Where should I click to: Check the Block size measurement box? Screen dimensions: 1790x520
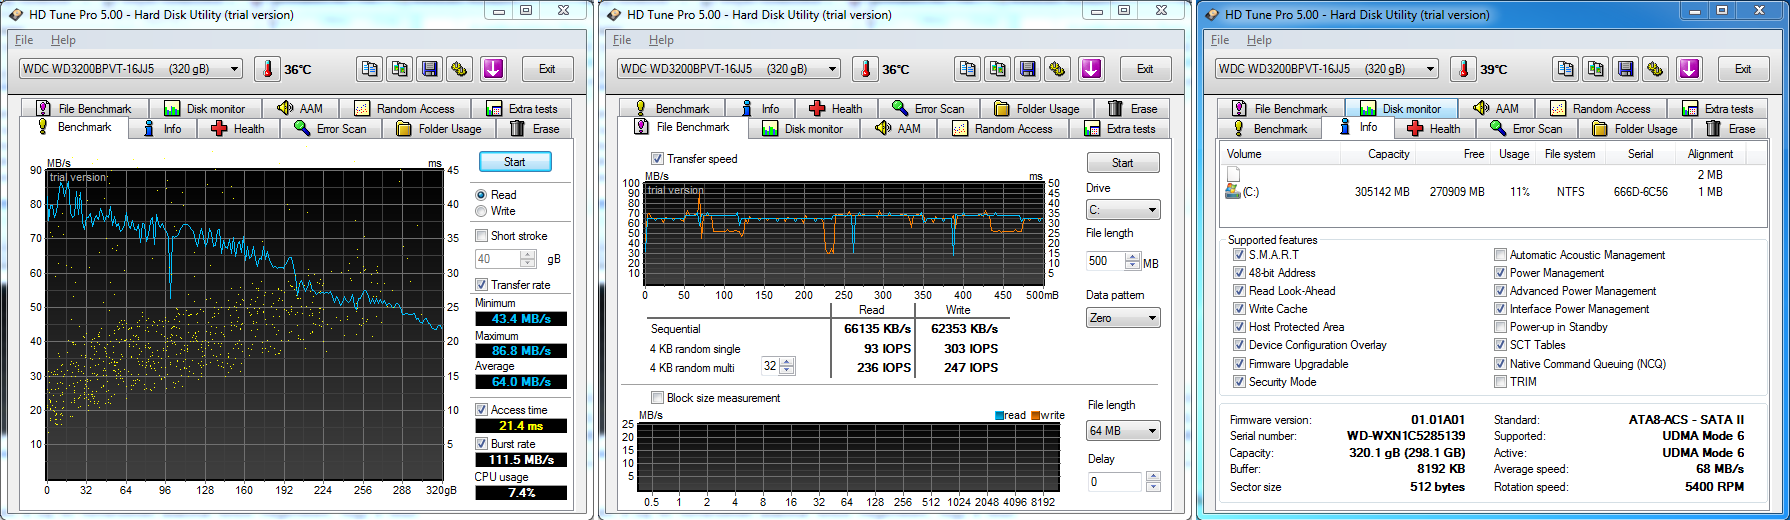657,398
